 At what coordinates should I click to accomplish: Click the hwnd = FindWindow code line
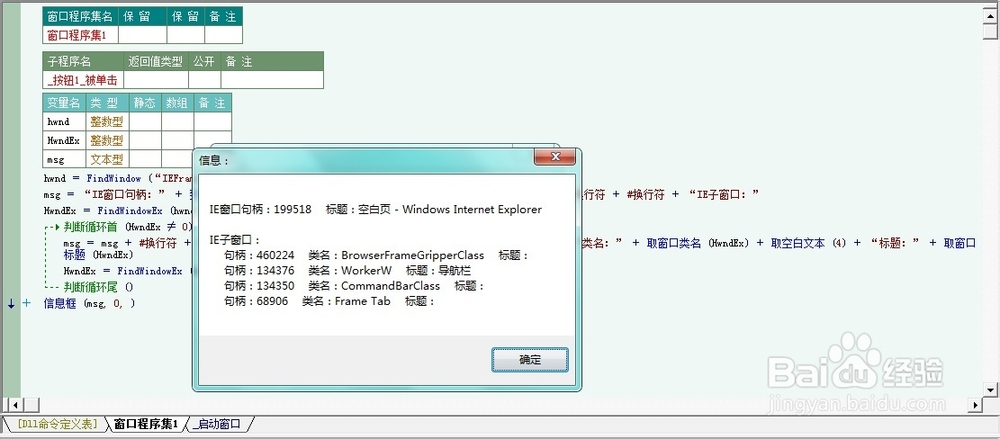(118, 179)
